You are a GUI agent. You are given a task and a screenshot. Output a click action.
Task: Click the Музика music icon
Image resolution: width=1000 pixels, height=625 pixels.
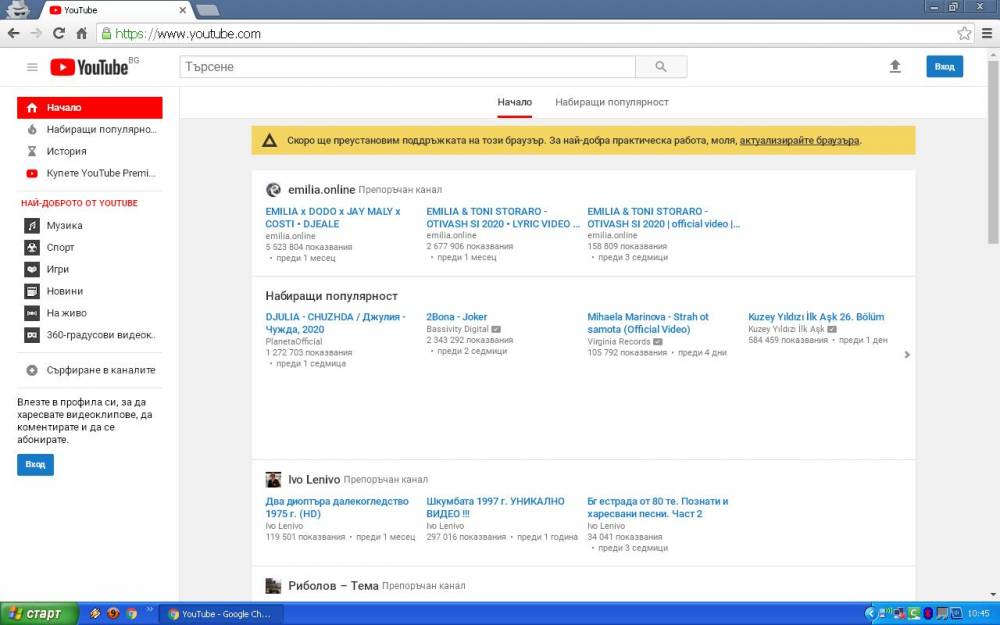tap(32, 225)
